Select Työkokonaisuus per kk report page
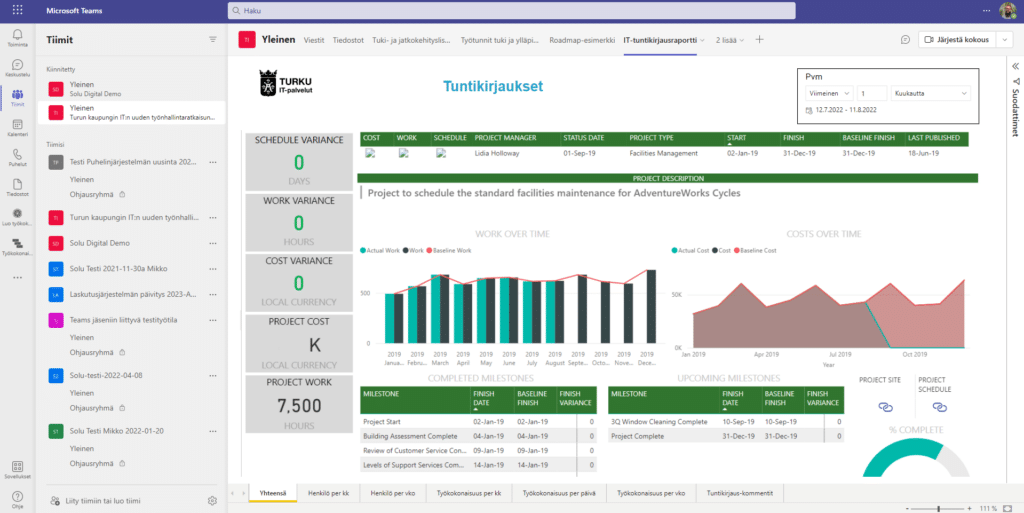 pyautogui.click(x=469, y=493)
